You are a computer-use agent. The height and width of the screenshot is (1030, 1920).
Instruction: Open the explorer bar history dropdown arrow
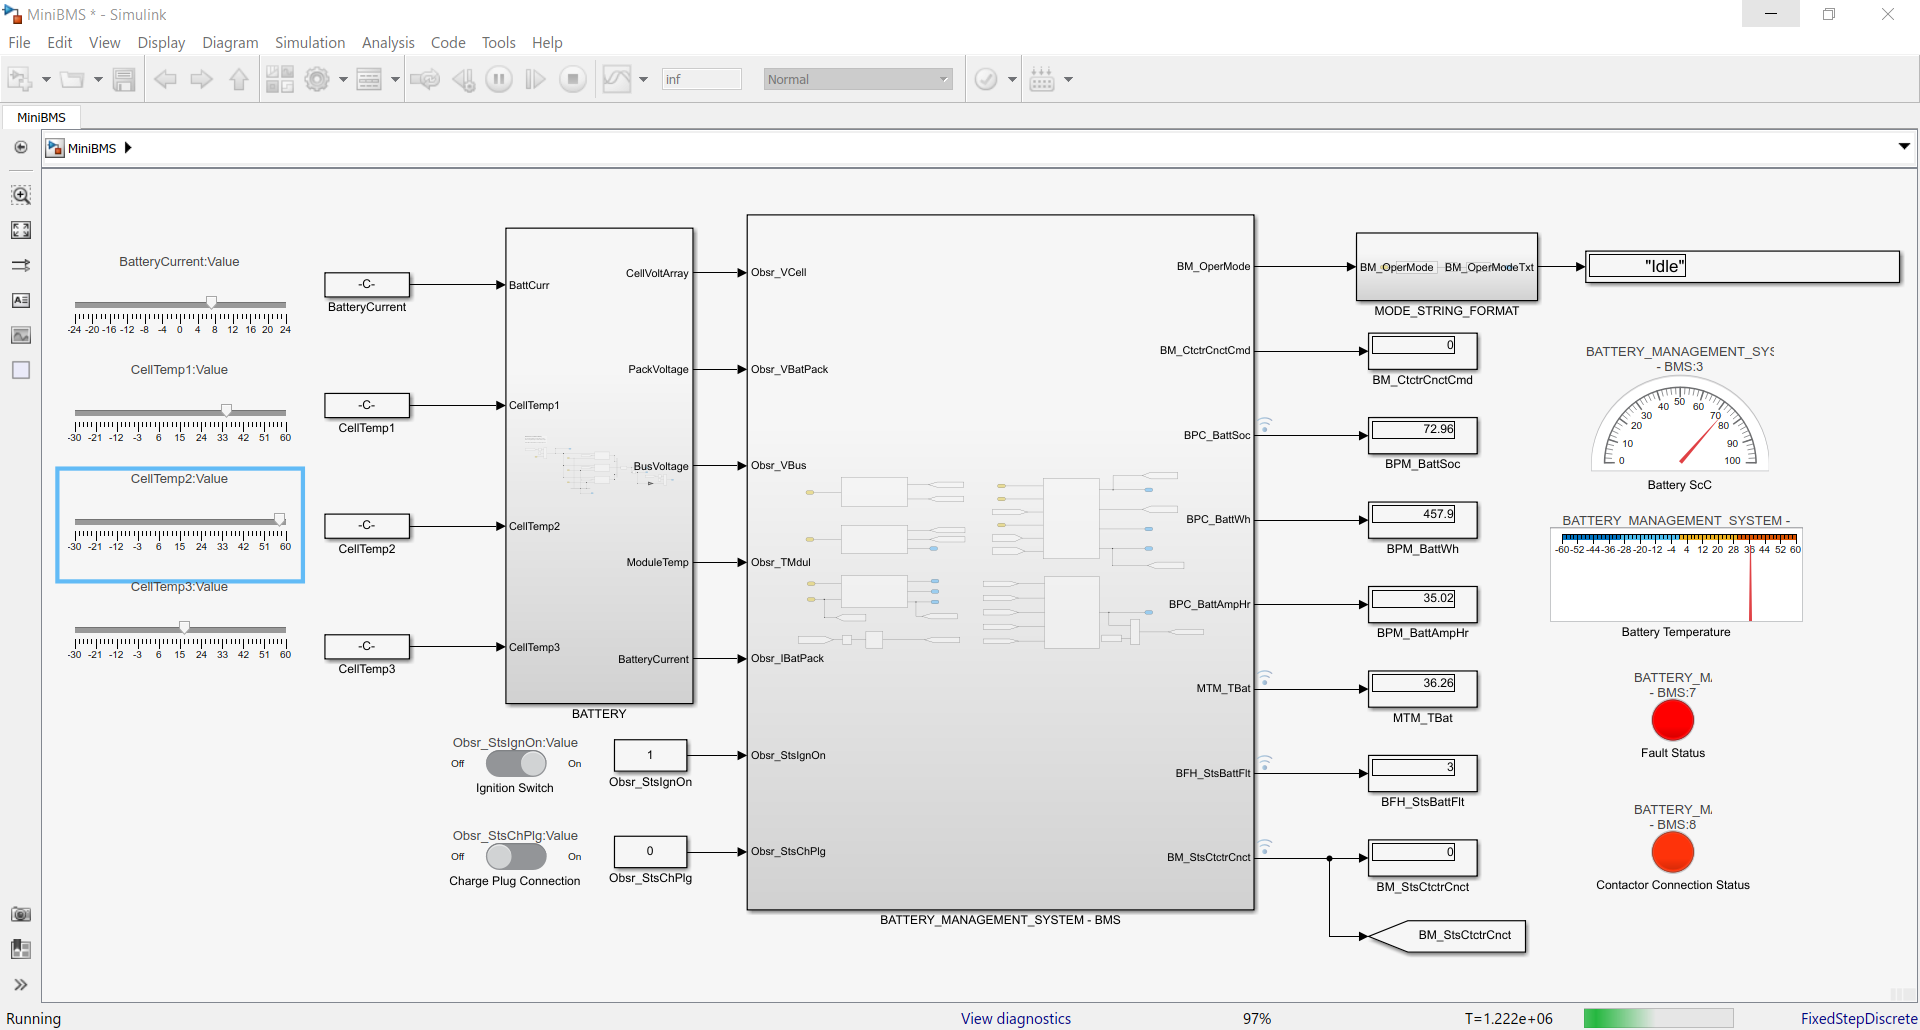coord(1904,147)
